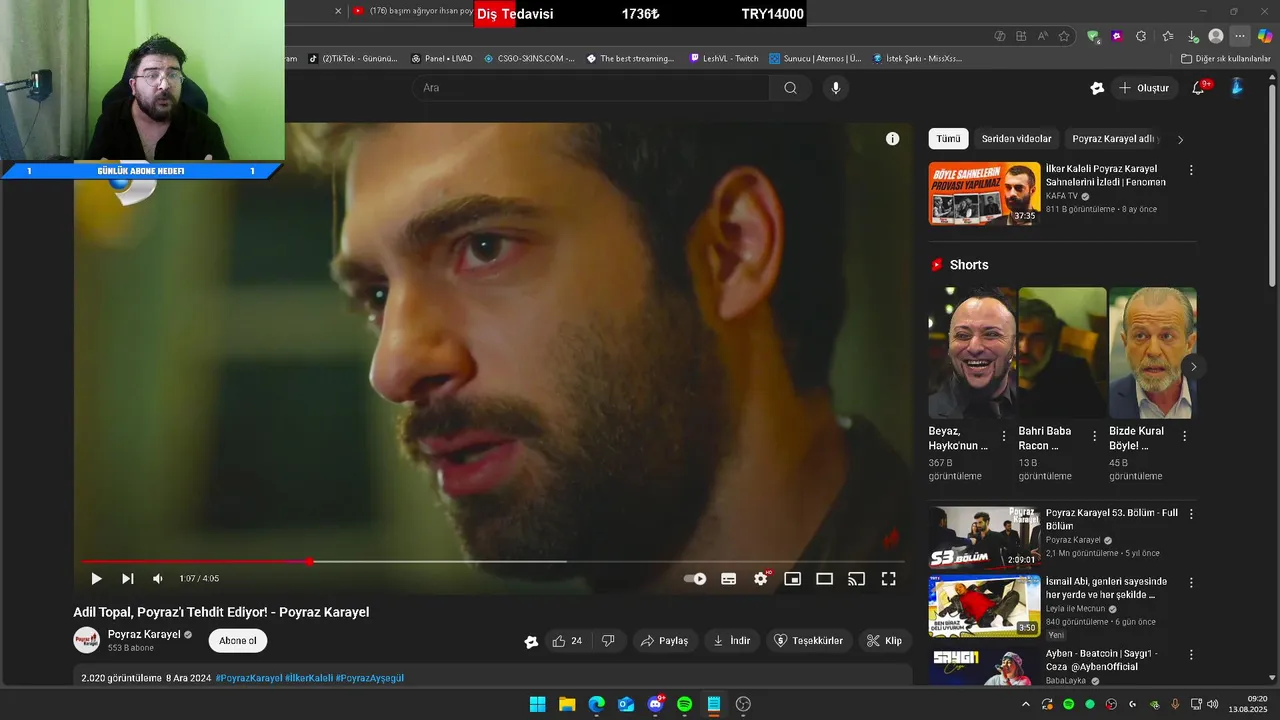
Task: Dislike the video with thumbs down
Action: (608, 641)
